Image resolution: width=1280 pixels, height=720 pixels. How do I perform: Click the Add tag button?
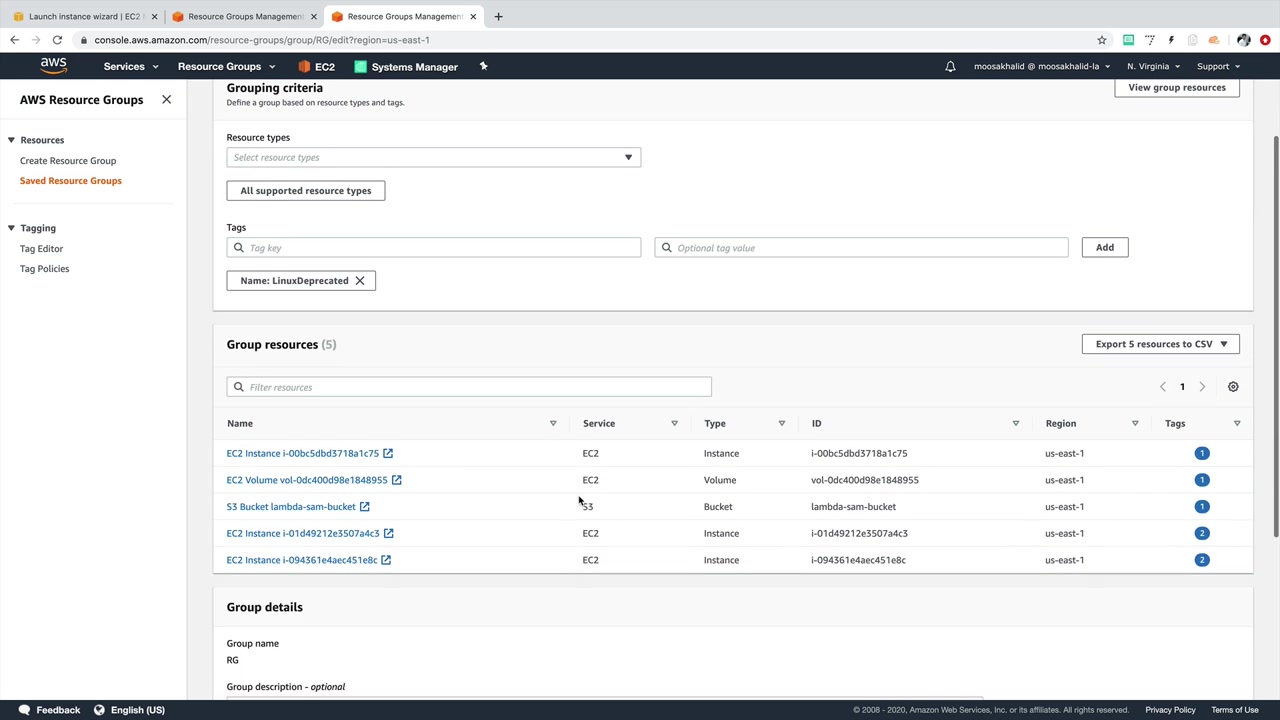(x=1105, y=248)
